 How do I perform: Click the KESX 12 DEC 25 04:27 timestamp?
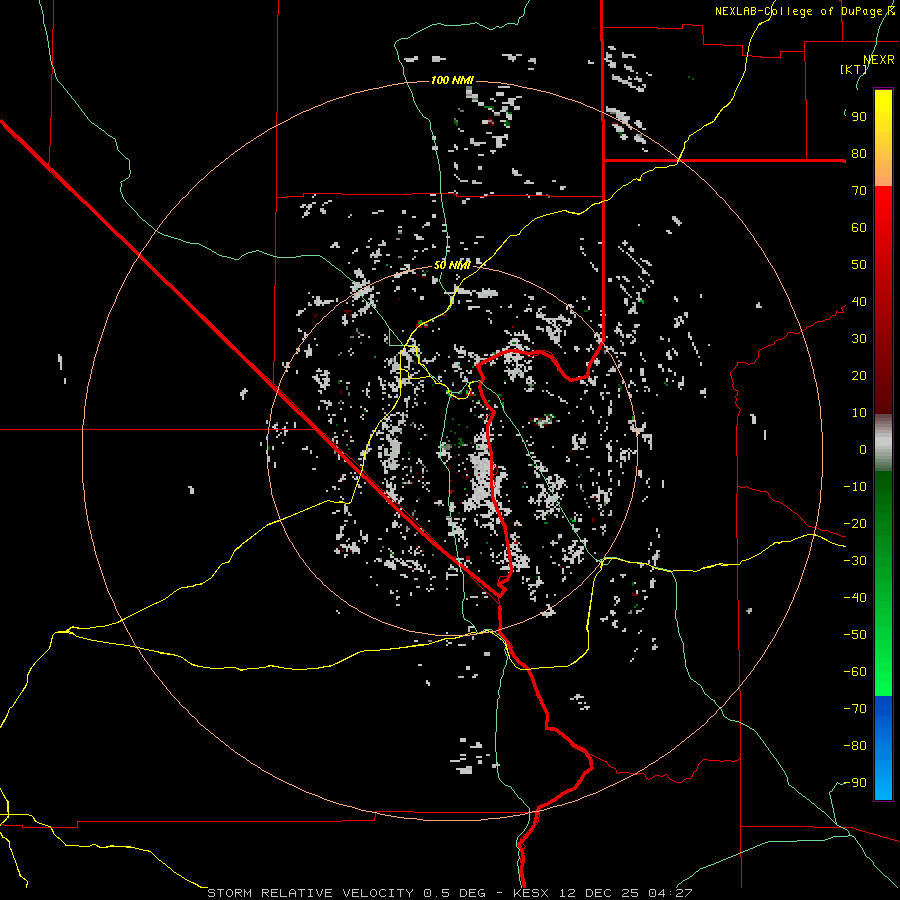point(603,893)
